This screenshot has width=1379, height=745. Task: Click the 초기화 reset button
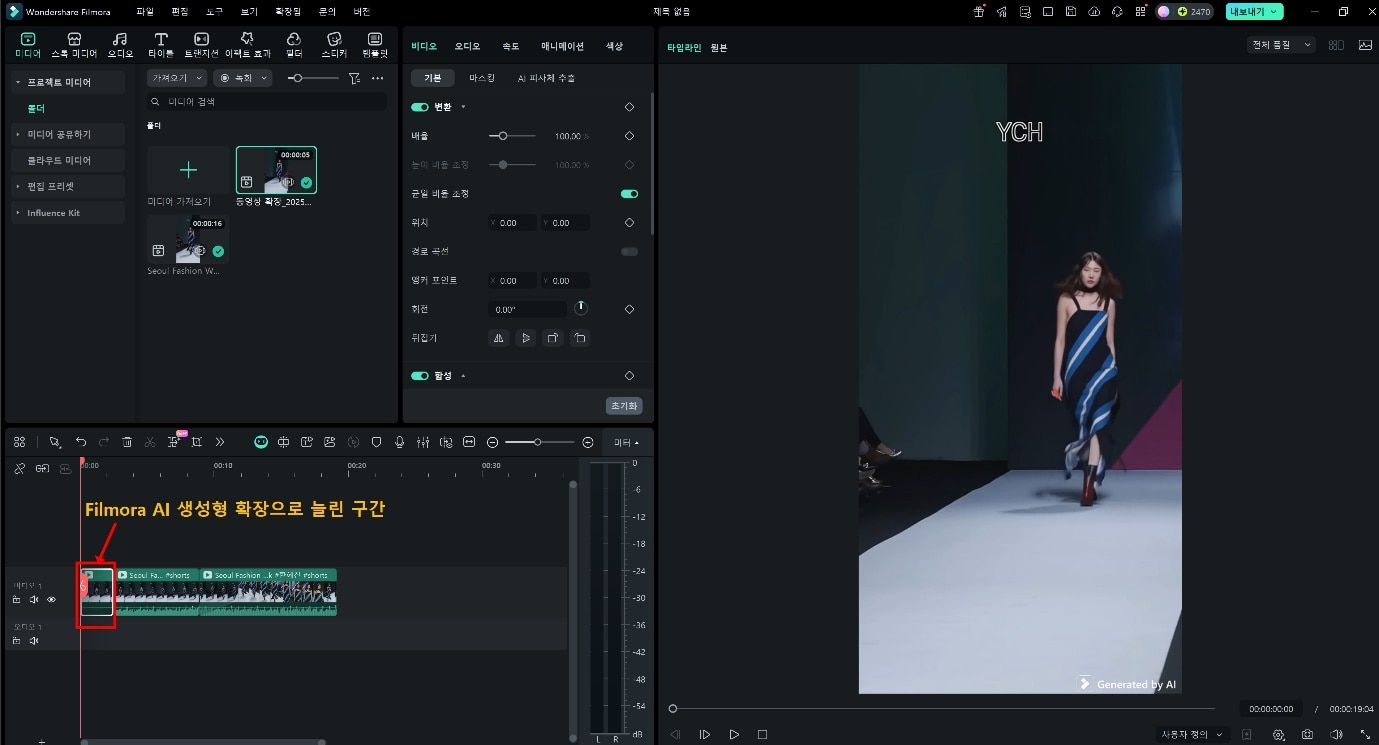(624, 406)
